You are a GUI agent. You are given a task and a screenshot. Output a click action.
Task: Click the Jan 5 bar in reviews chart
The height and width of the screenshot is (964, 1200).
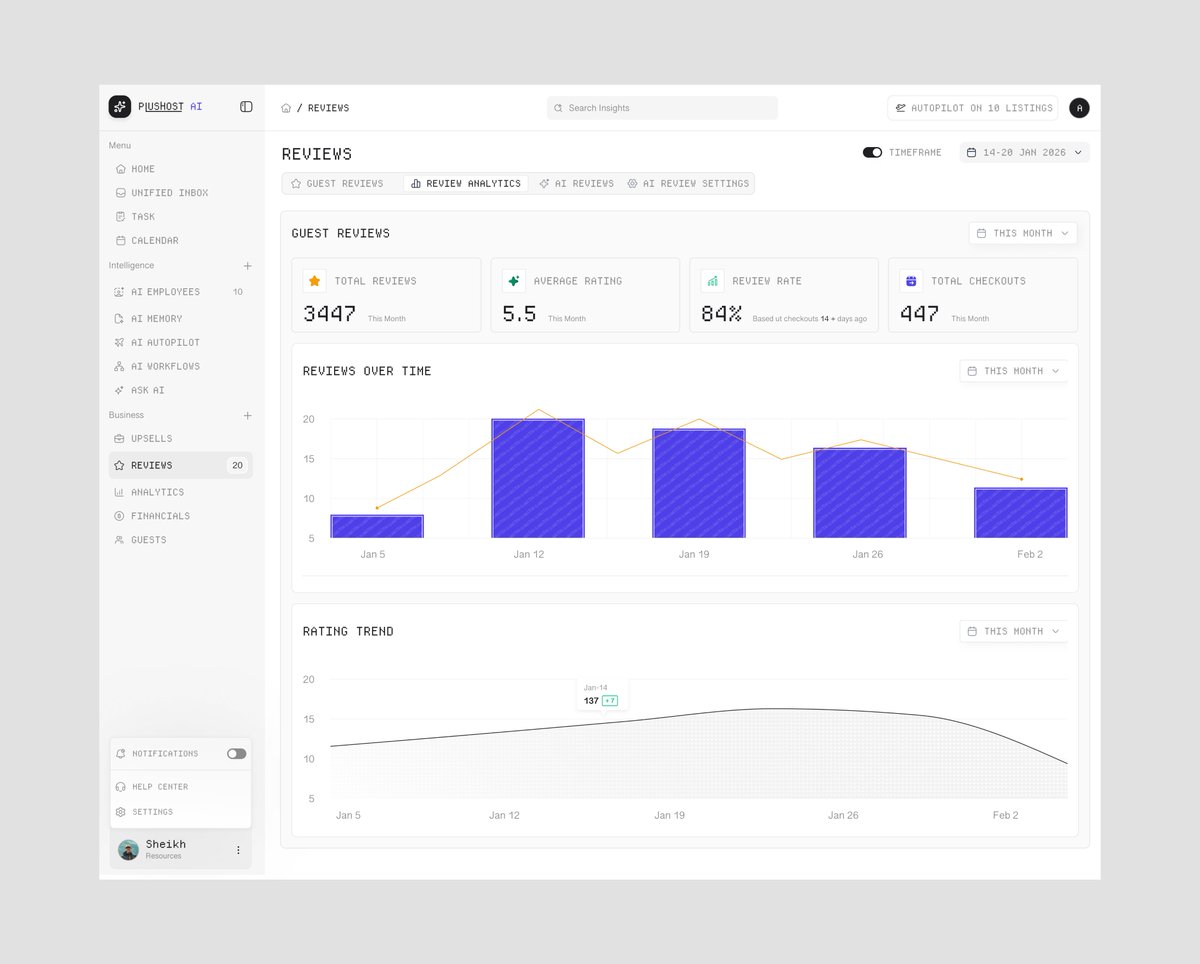pos(377,527)
